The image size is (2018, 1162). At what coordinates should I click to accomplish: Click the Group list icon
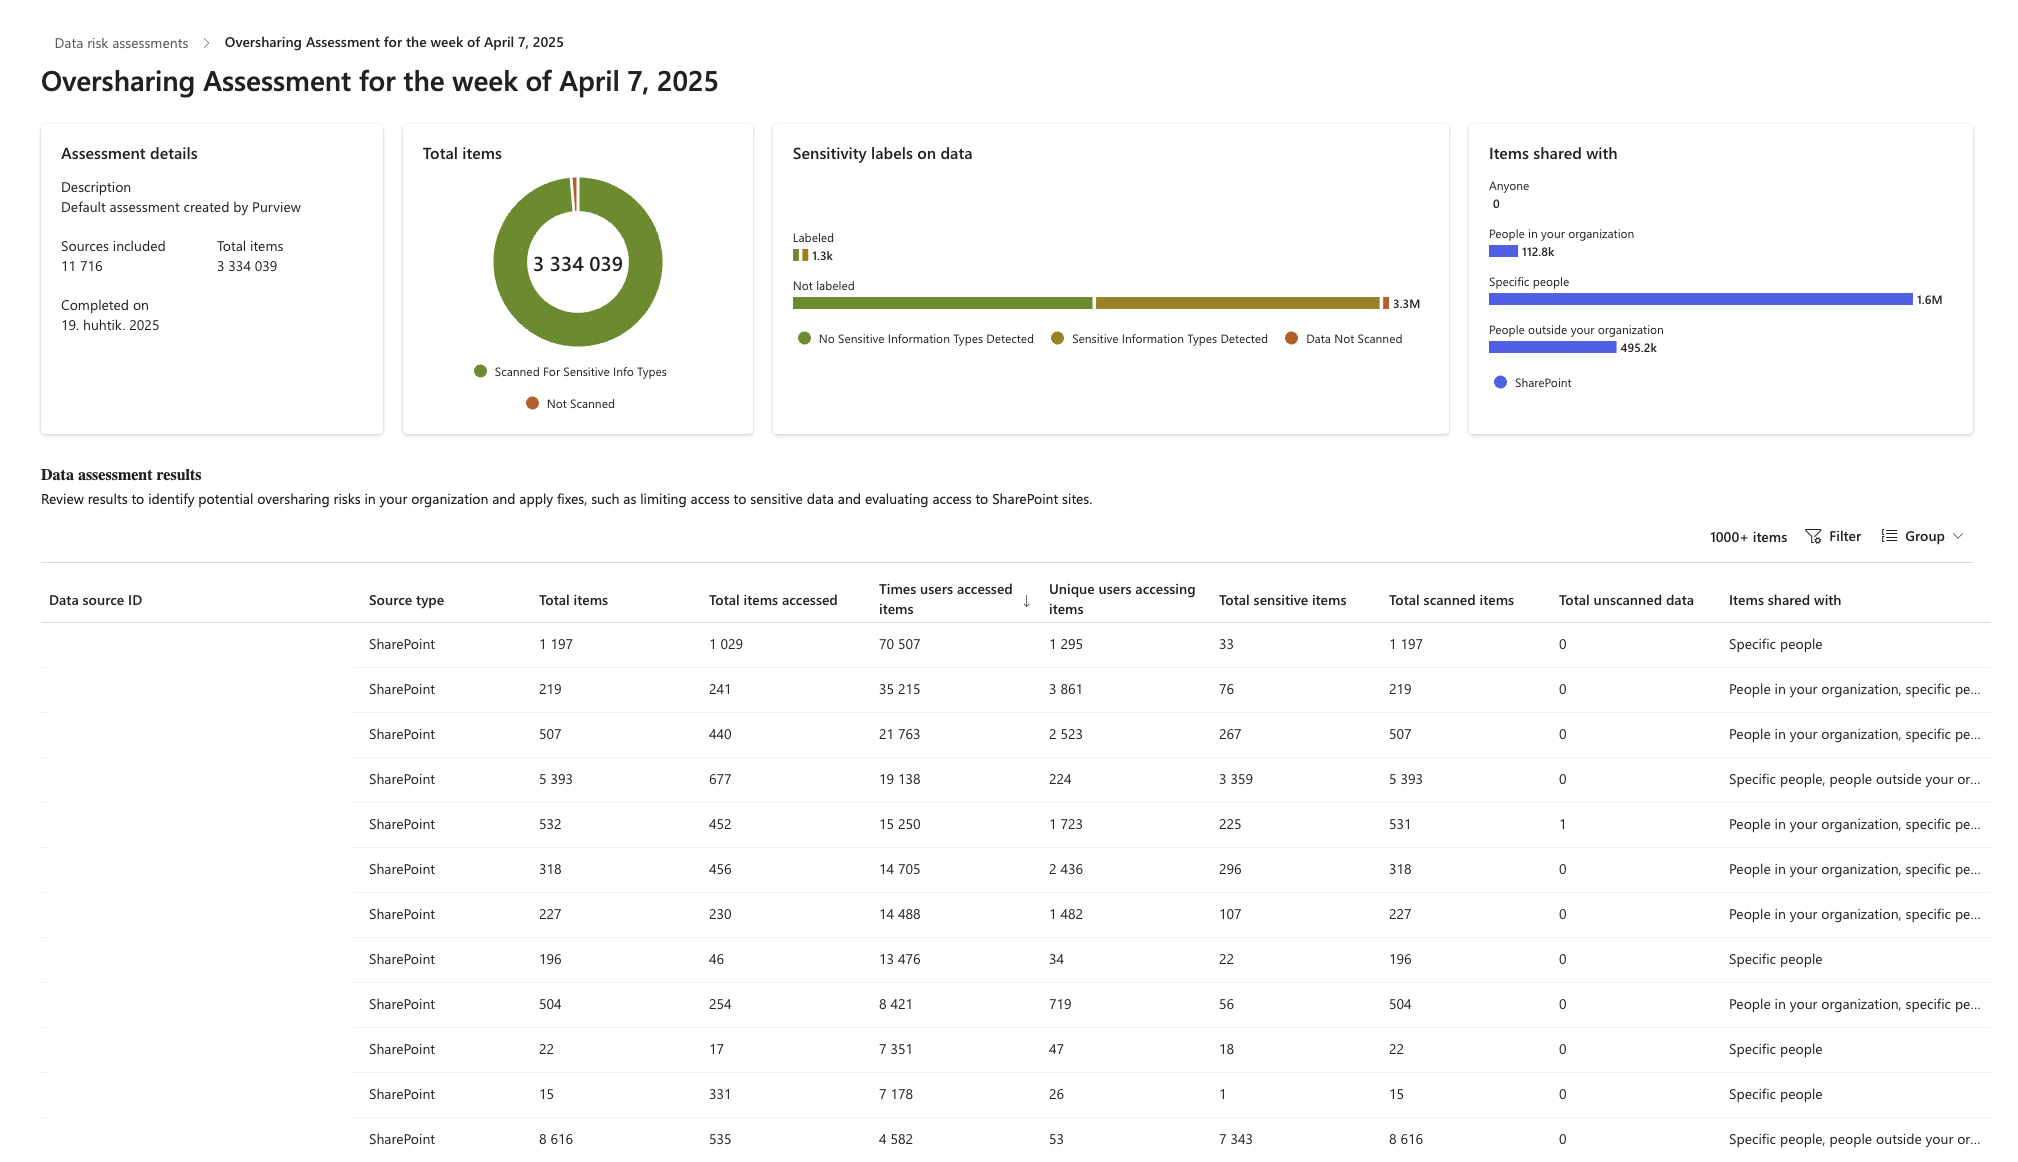1889,536
